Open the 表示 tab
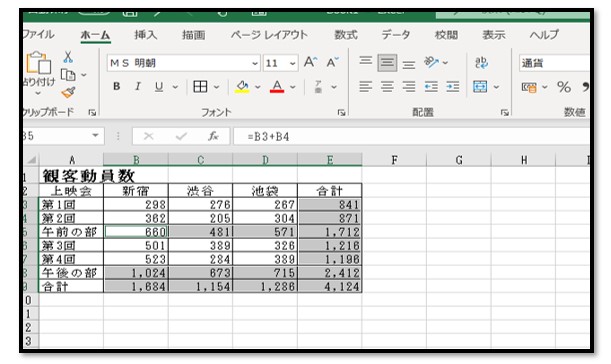Image resolution: width=611 pixels, height=364 pixels. click(x=494, y=35)
